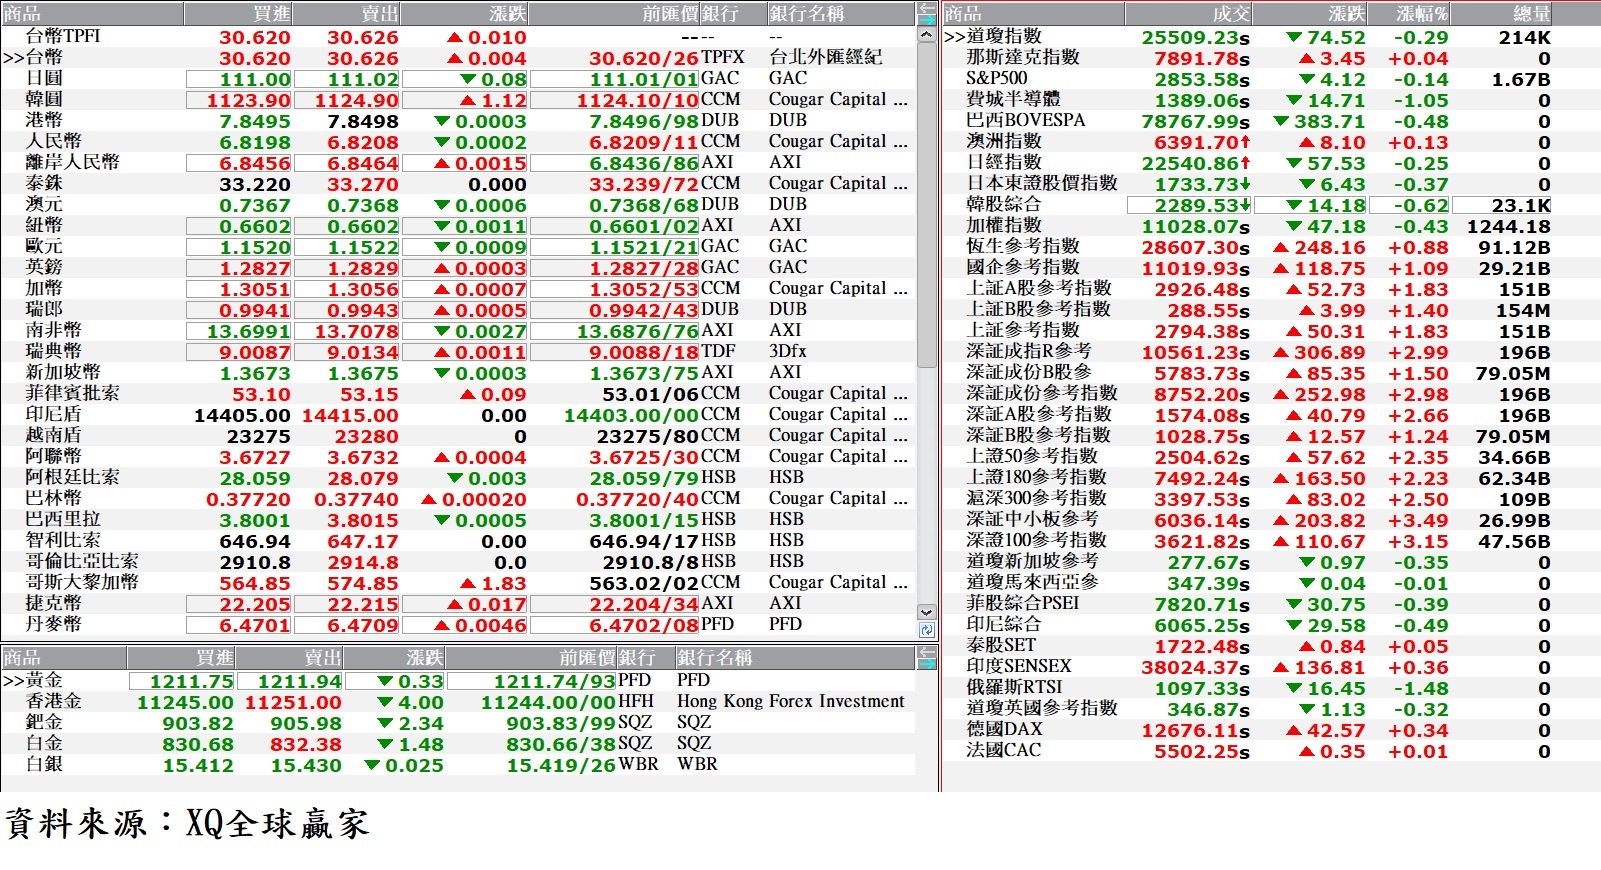Select the 南非幣 currency row
Image resolution: width=1601 pixels, height=870 pixels.
coord(458,331)
